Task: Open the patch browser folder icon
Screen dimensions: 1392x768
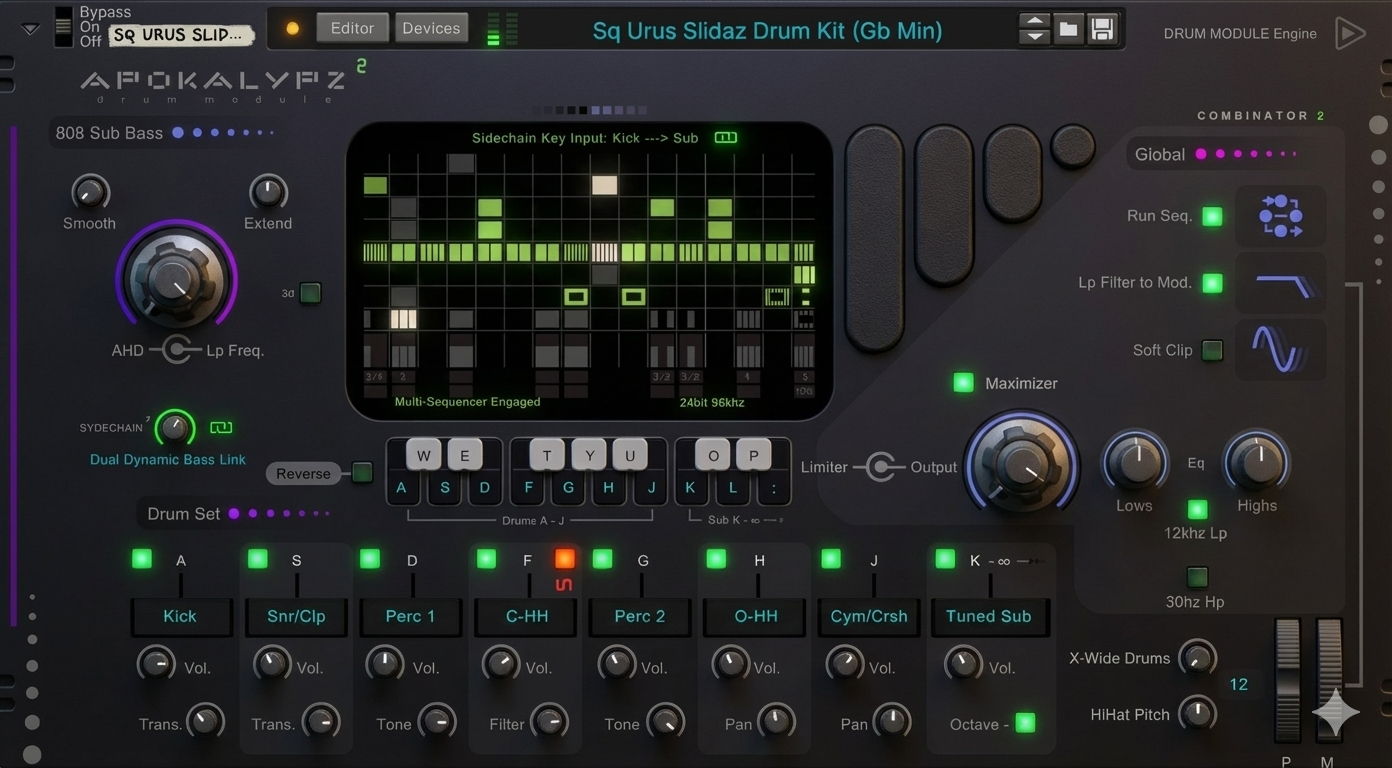Action: (1068, 29)
